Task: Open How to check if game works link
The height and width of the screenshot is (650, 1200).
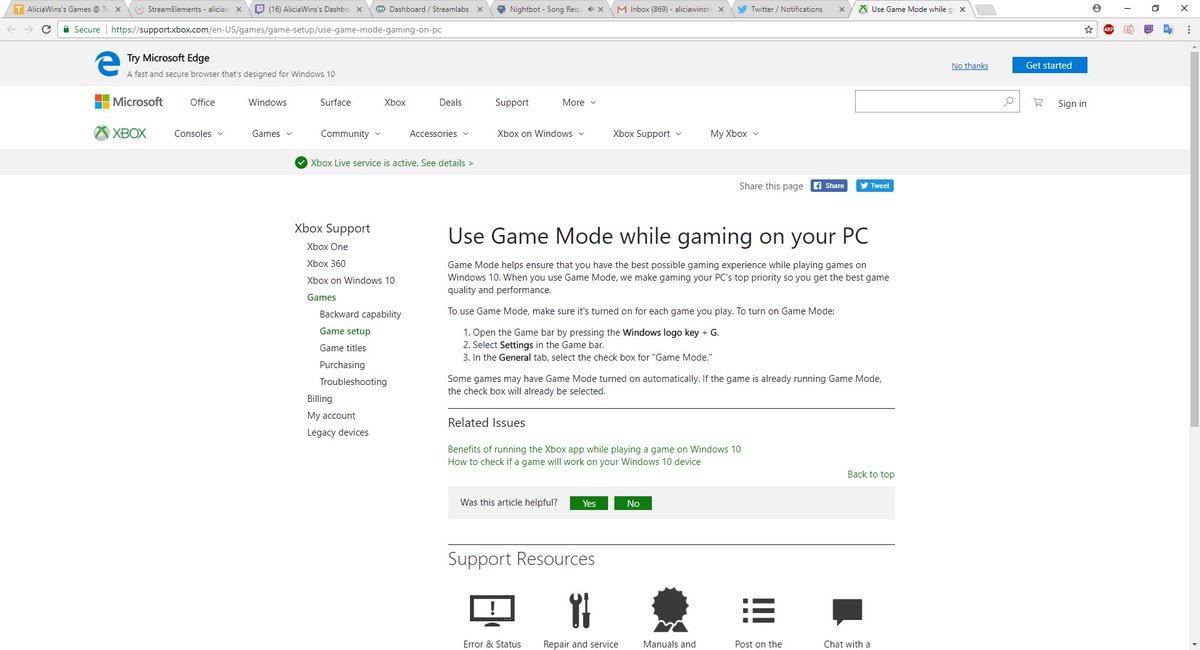Action: click(x=574, y=462)
